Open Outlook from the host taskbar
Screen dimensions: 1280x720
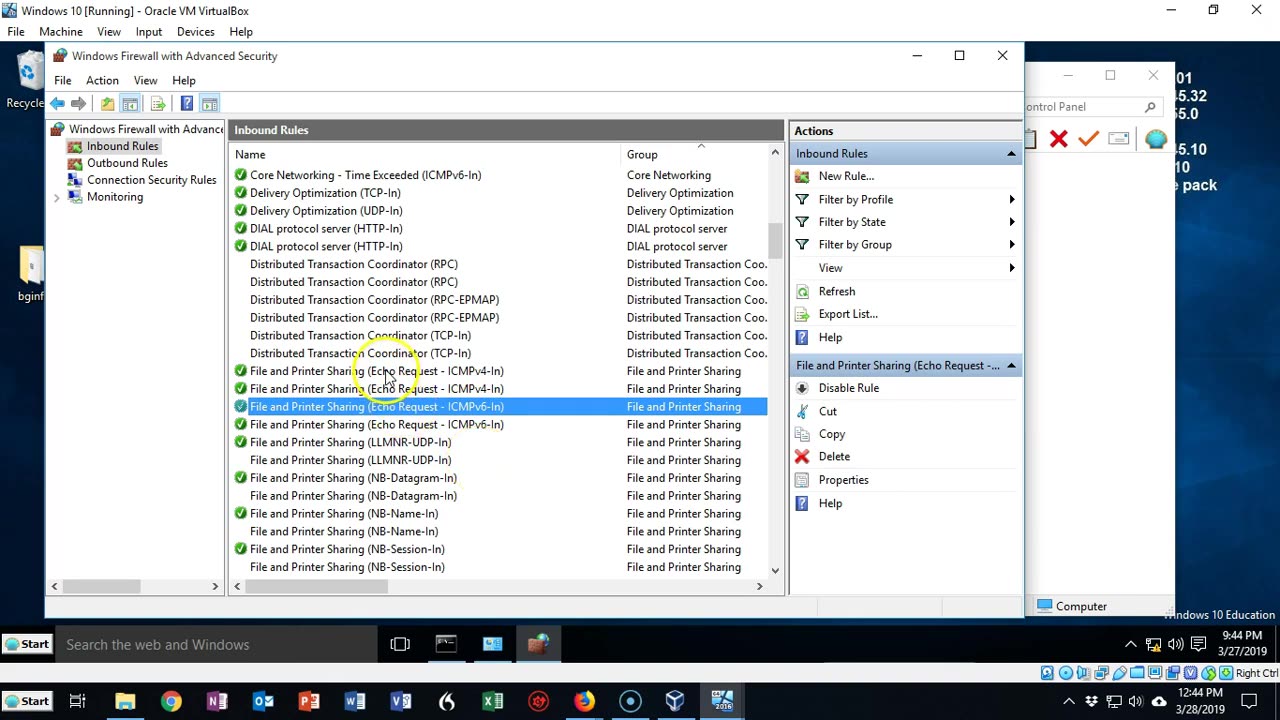click(263, 701)
